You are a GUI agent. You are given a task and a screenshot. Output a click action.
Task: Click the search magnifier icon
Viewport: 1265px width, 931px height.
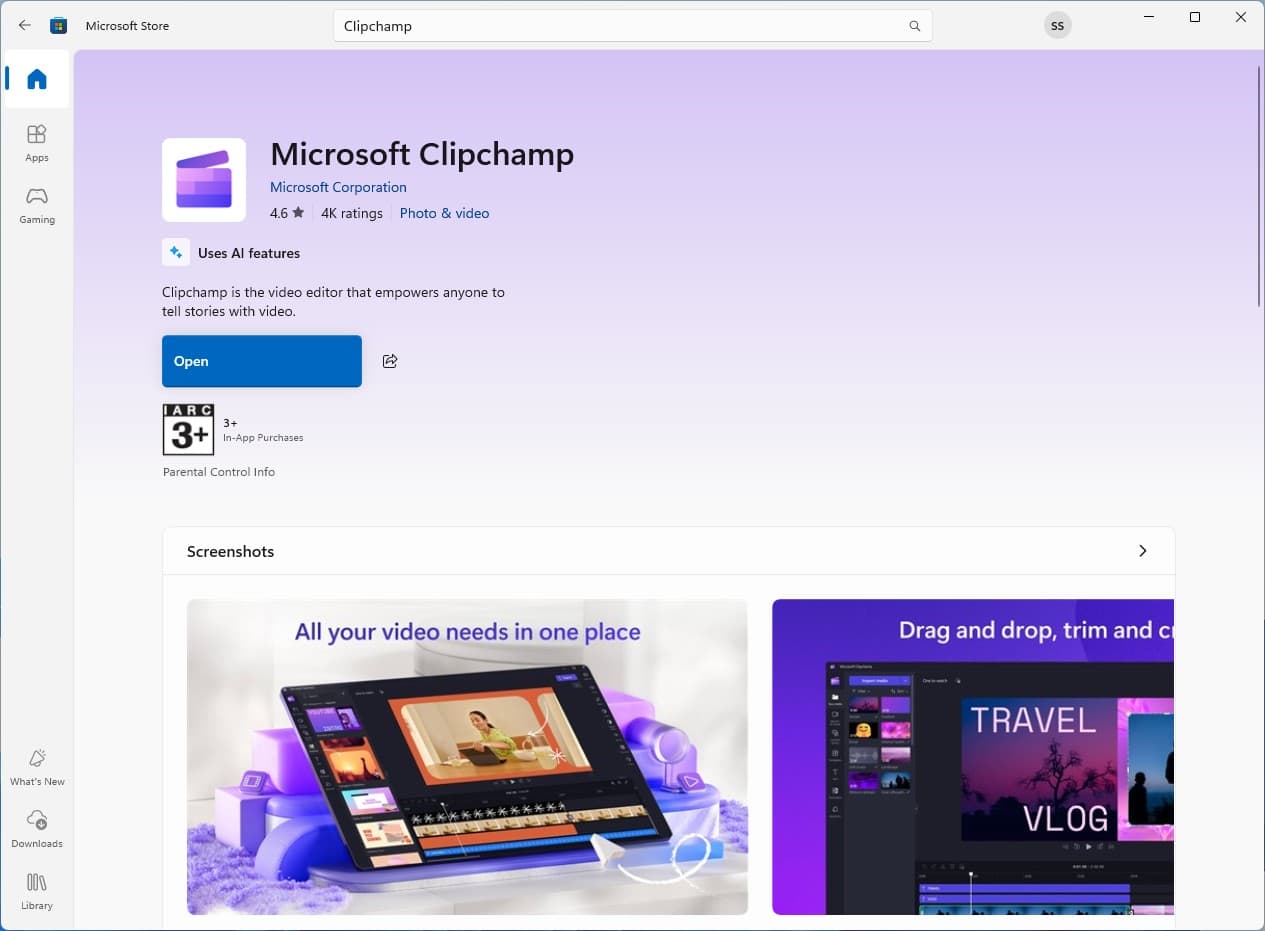[914, 26]
